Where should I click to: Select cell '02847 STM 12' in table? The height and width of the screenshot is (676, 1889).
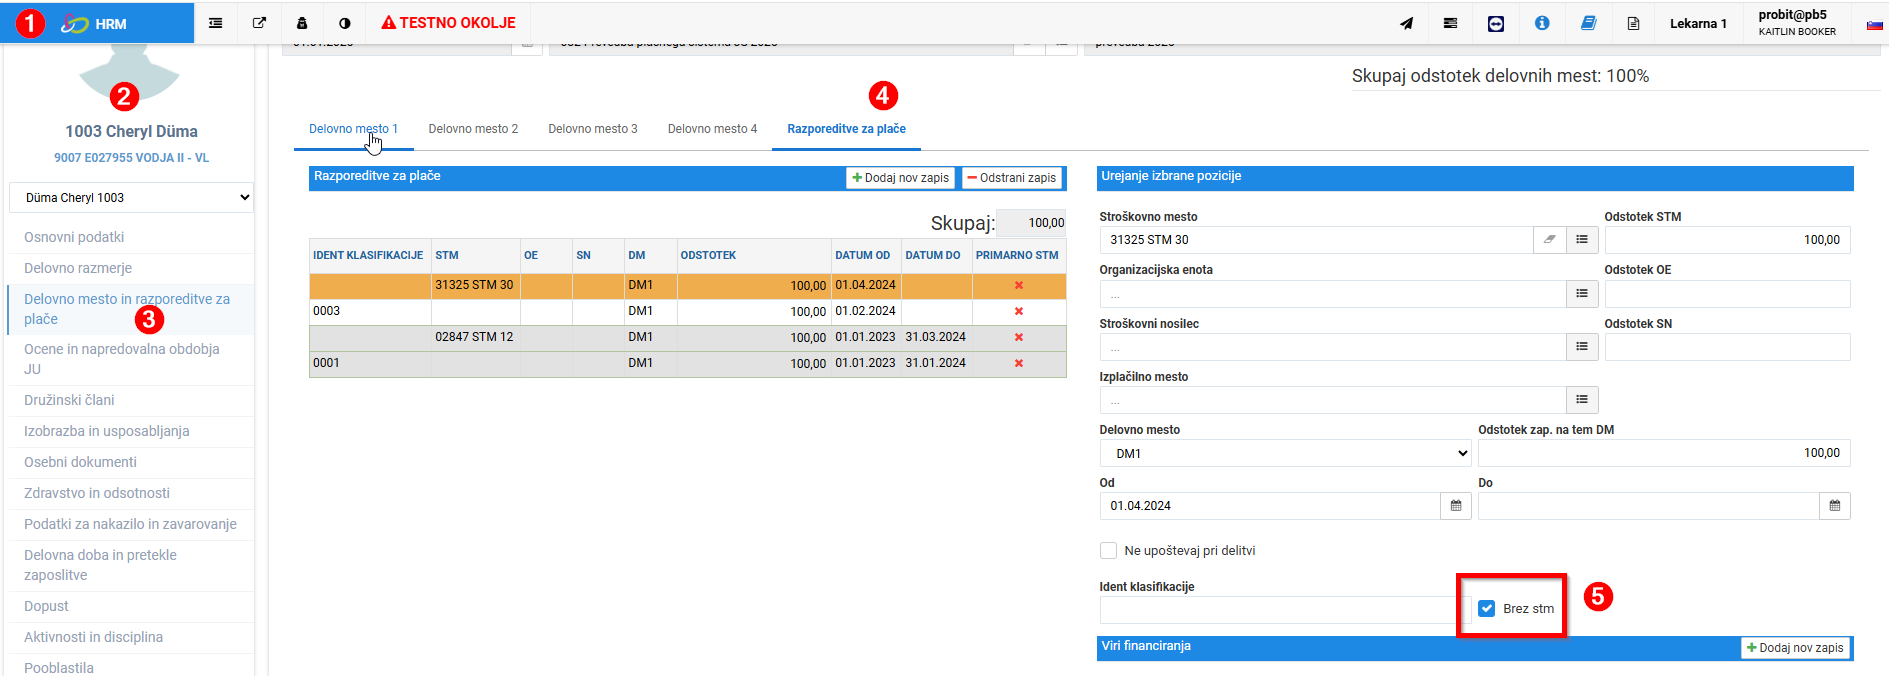474,337
